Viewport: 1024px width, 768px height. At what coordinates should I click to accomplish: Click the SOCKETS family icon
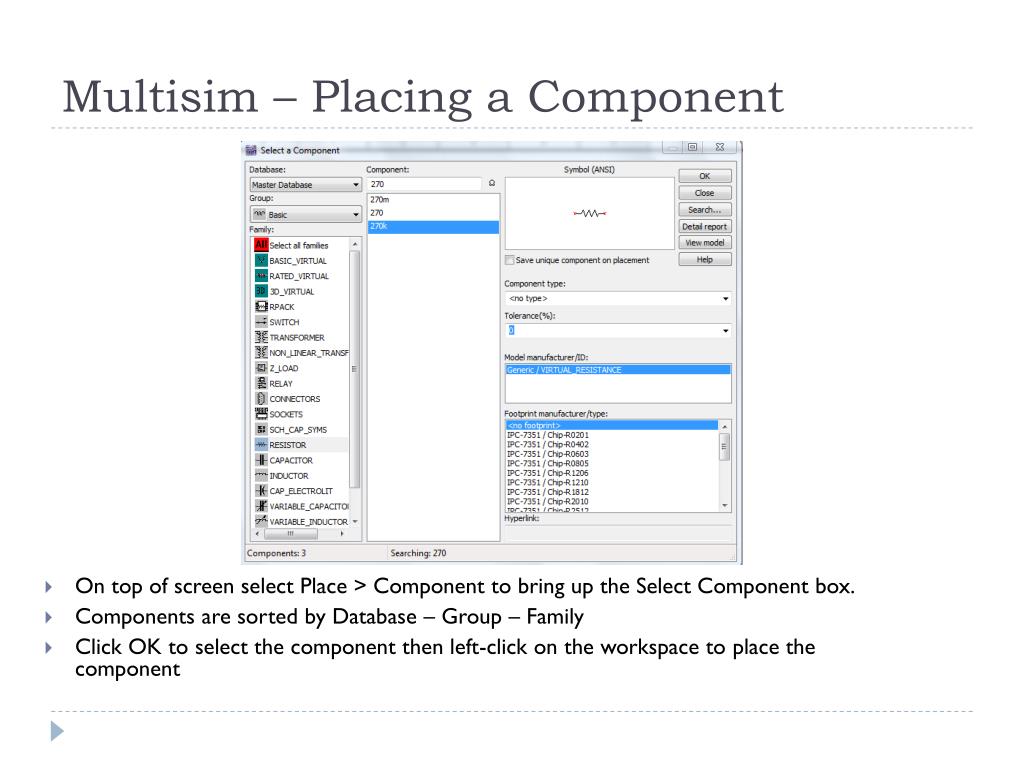coord(261,414)
